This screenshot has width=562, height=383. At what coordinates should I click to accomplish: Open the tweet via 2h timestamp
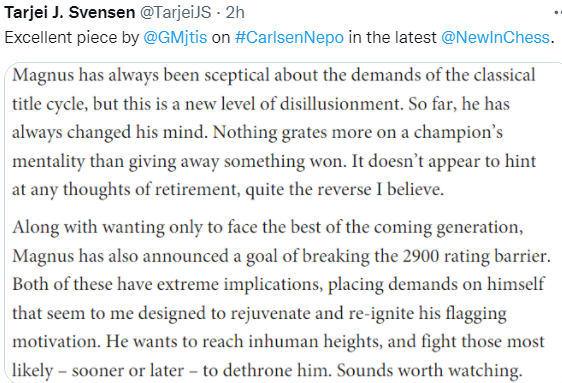click(x=235, y=13)
